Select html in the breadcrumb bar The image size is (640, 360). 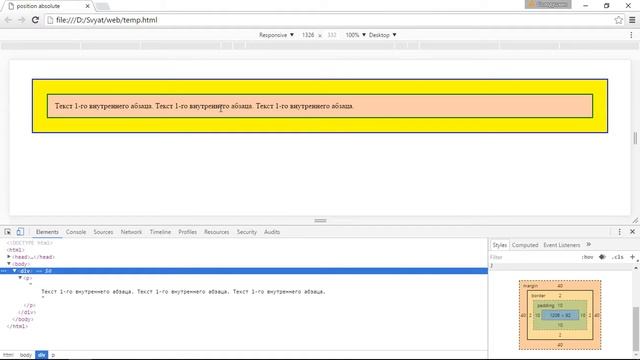coord(8,355)
